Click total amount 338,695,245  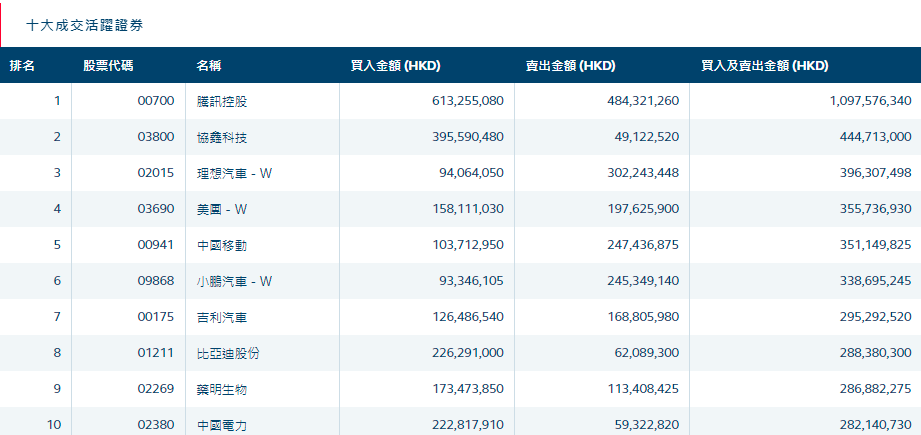click(876, 281)
